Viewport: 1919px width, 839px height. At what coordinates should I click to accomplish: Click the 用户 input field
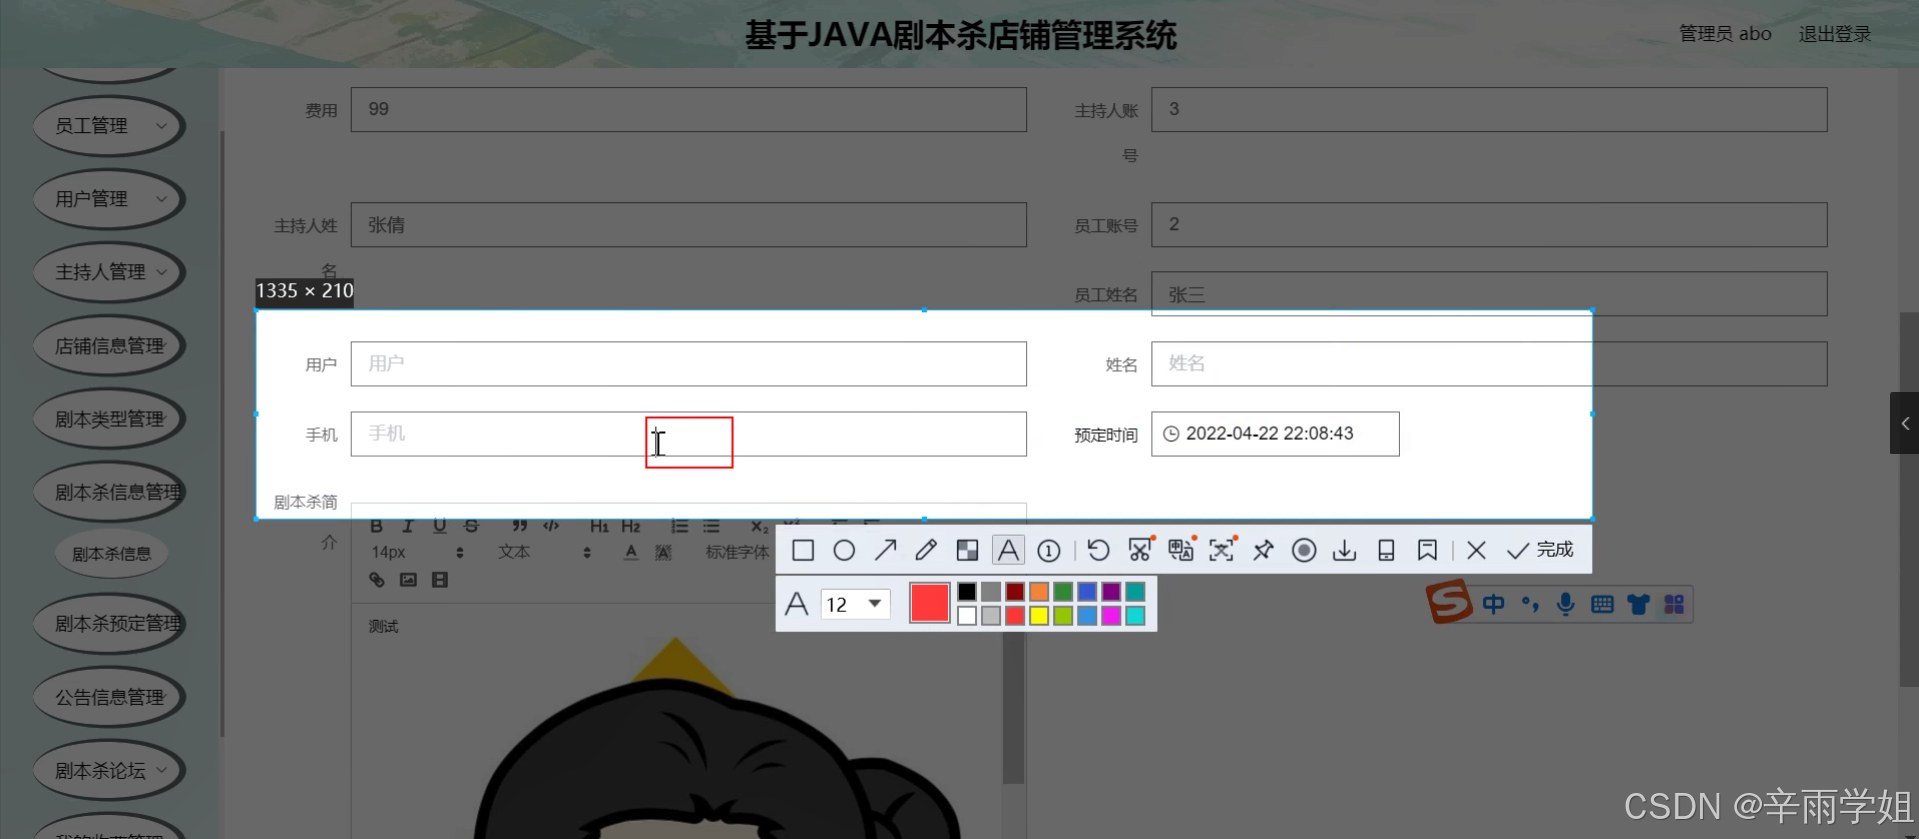688,364
